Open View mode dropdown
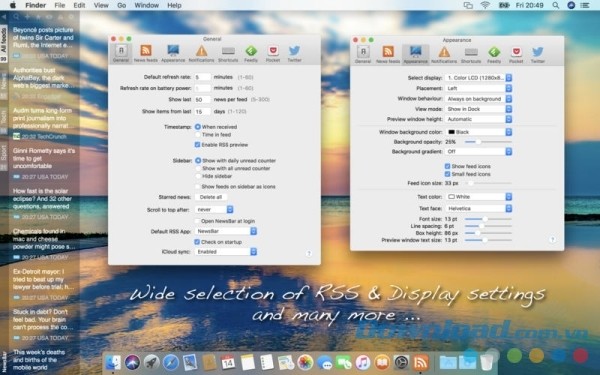The height and width of the screenshot is (375, 600). (478, 109)
